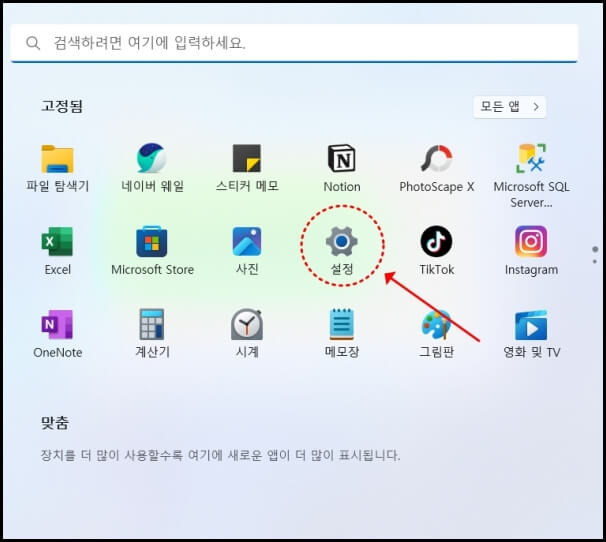Click the All apps (모든 앱) button

509,107
